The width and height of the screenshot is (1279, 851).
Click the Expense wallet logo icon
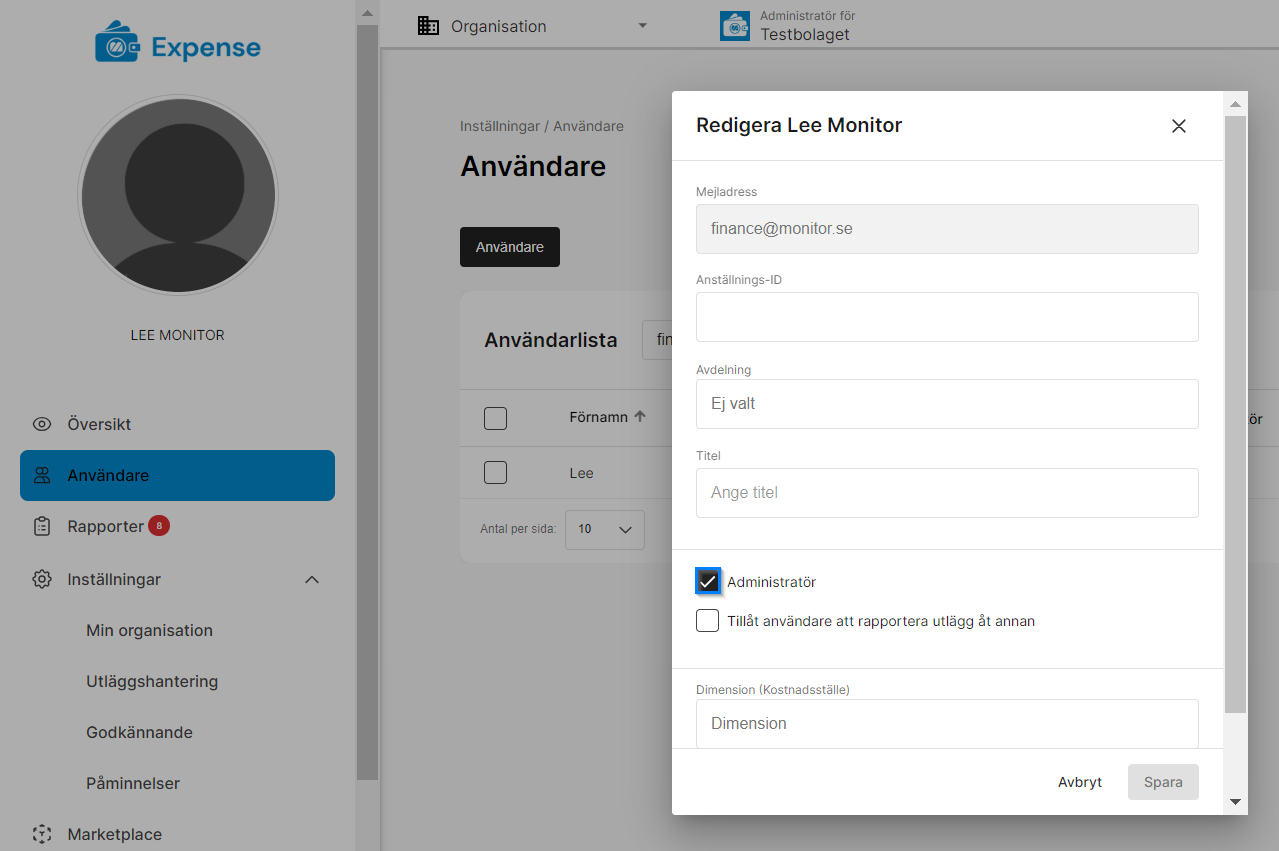tap(117, 46)
